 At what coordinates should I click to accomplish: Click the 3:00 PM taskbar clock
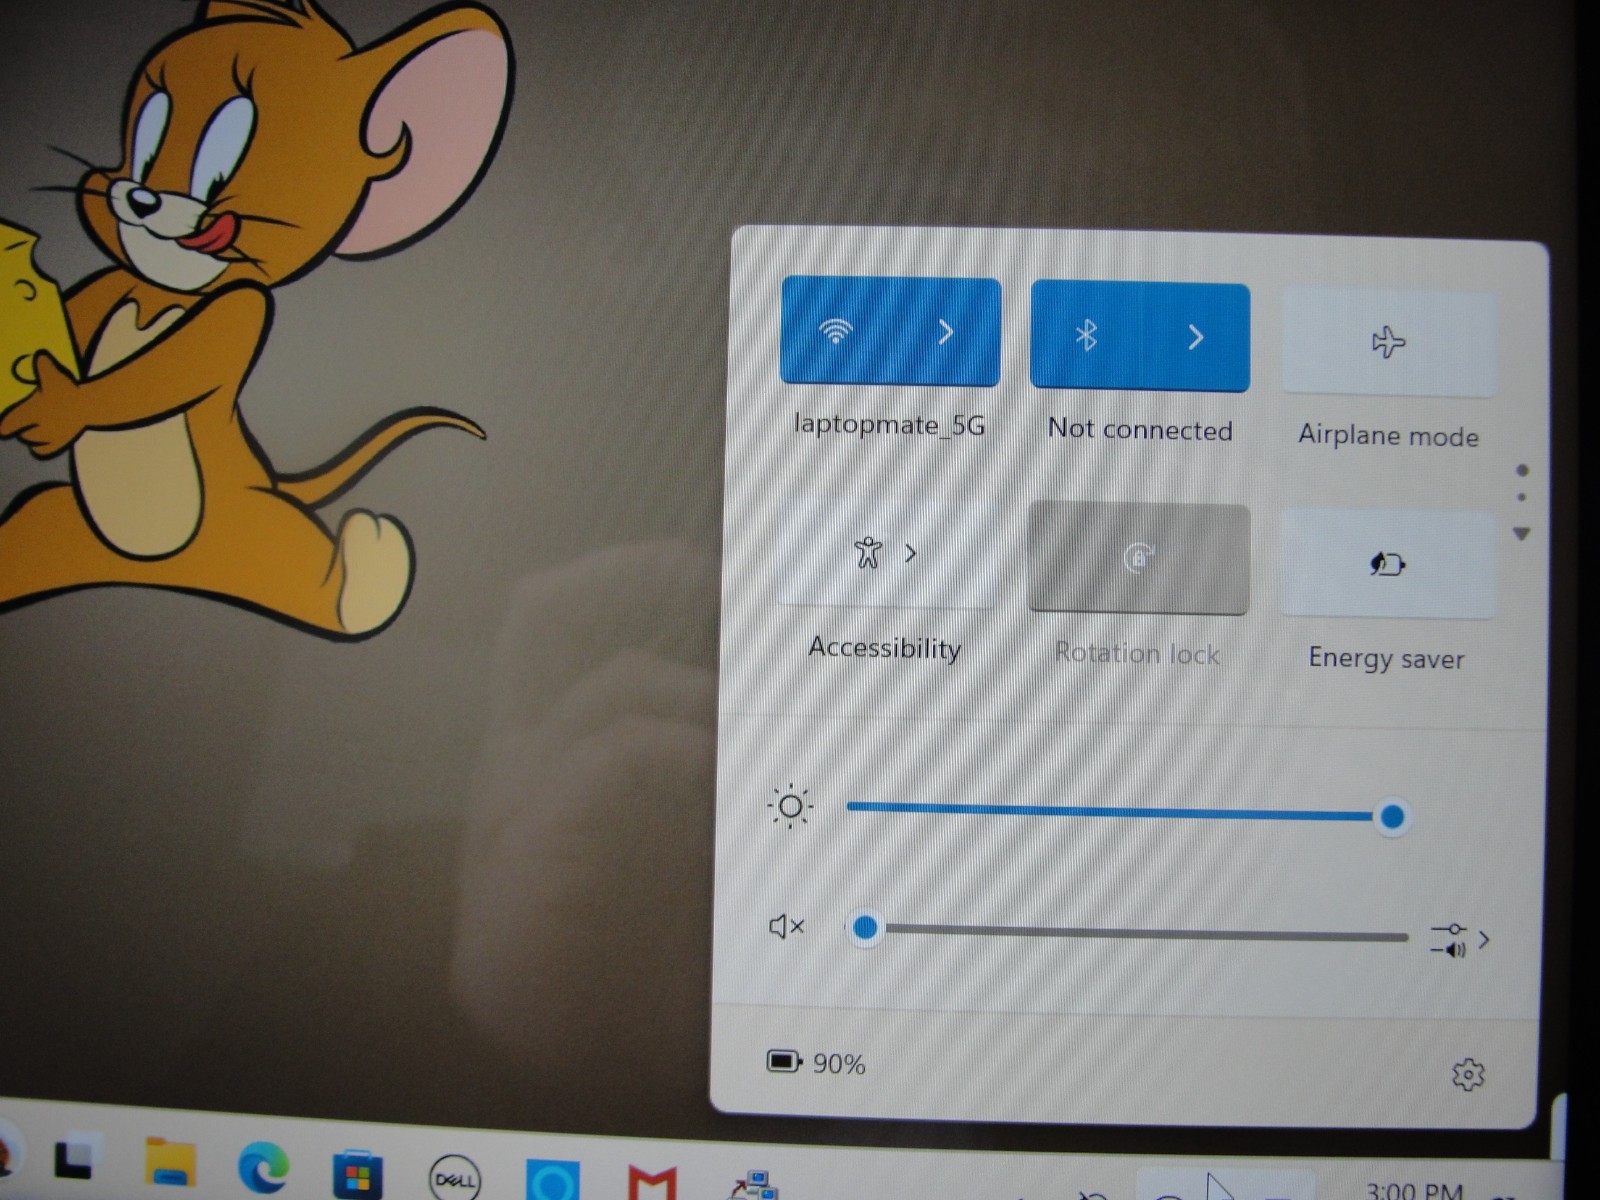click(1414, 1189)
